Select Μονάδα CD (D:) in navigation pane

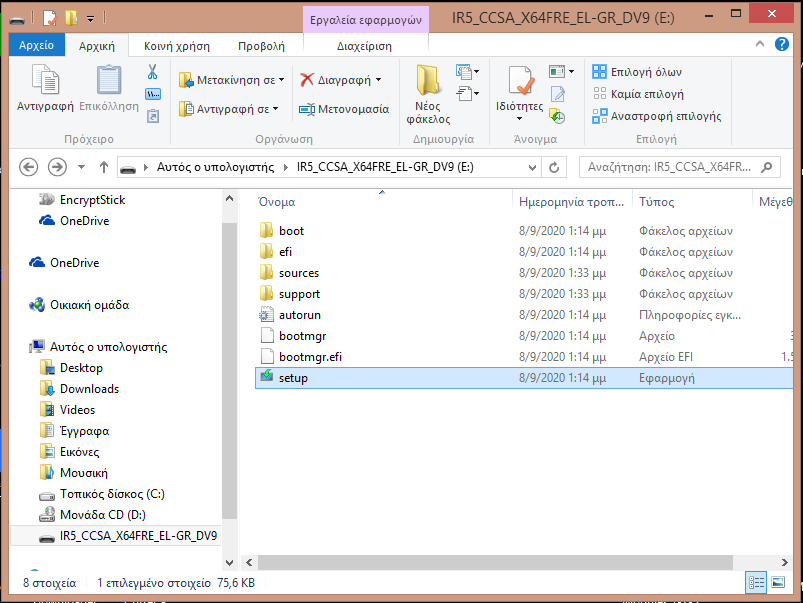click(x=102, y=515)
